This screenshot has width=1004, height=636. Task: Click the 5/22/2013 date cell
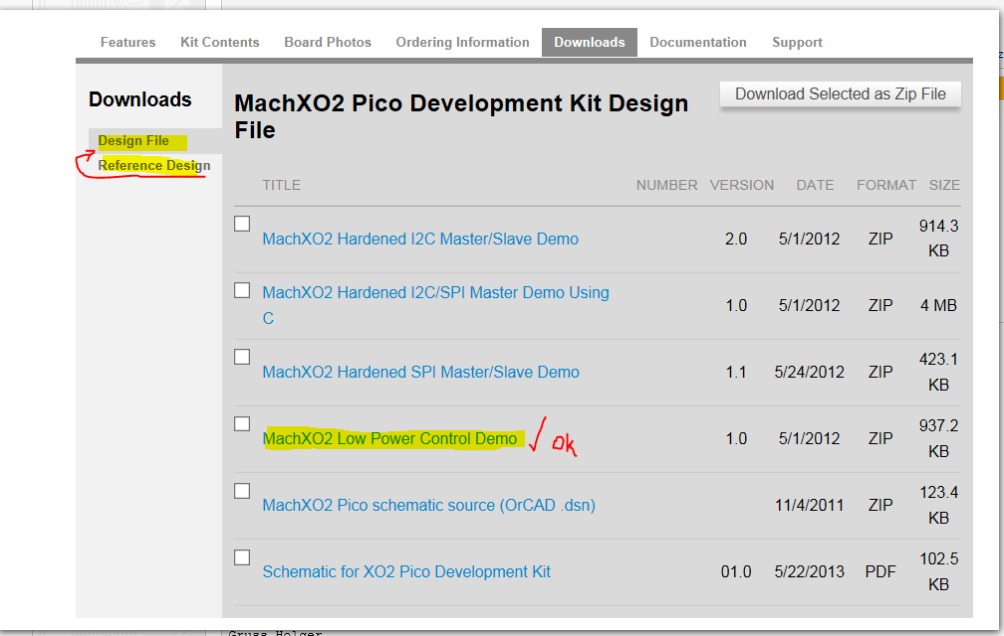point(809,572)
